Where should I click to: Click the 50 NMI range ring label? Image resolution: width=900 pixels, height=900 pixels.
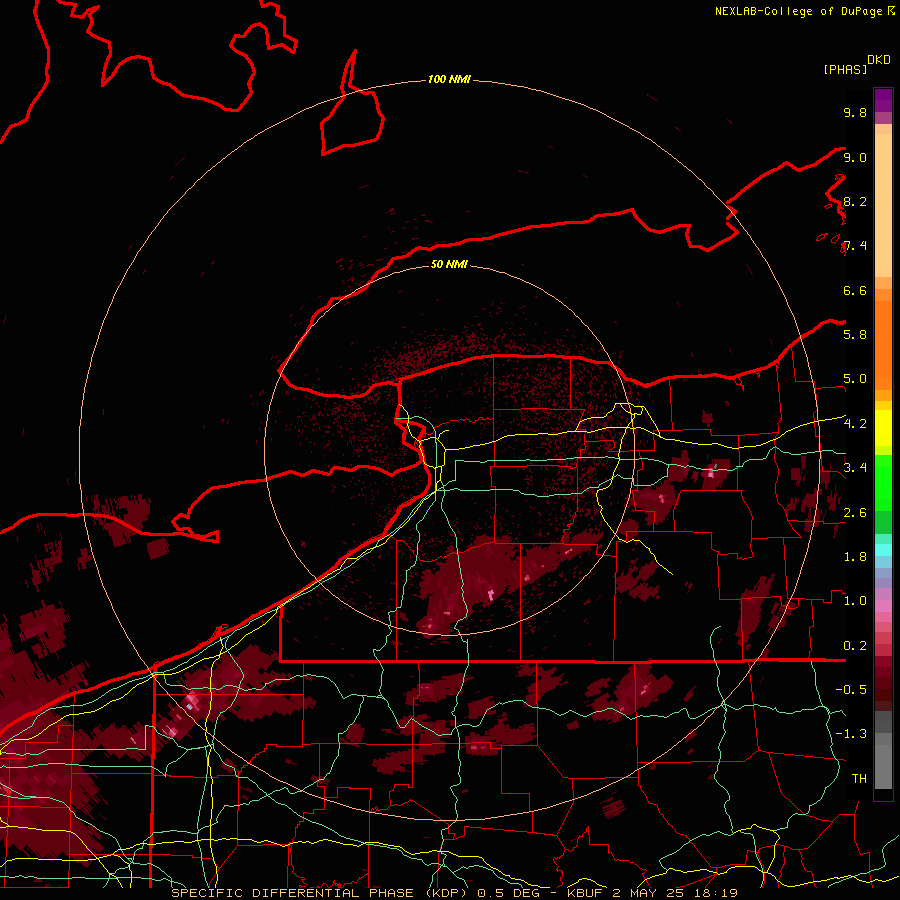tap(449, 264)
